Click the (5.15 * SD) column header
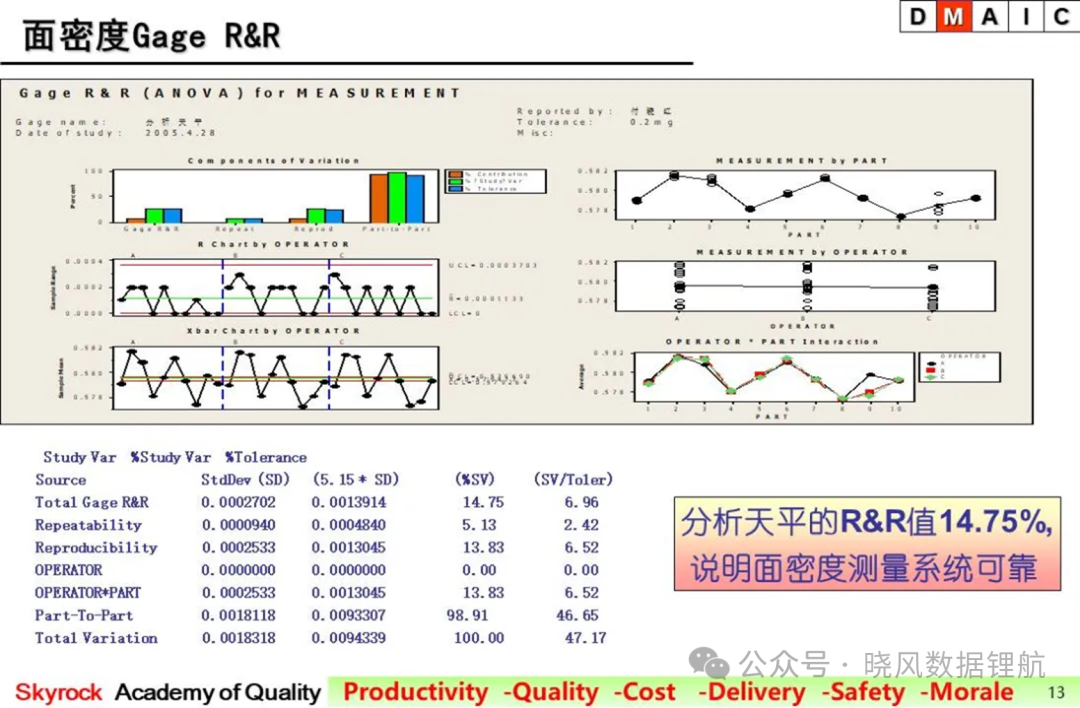This screenshot has width=1080, height=708. (355, 480)
